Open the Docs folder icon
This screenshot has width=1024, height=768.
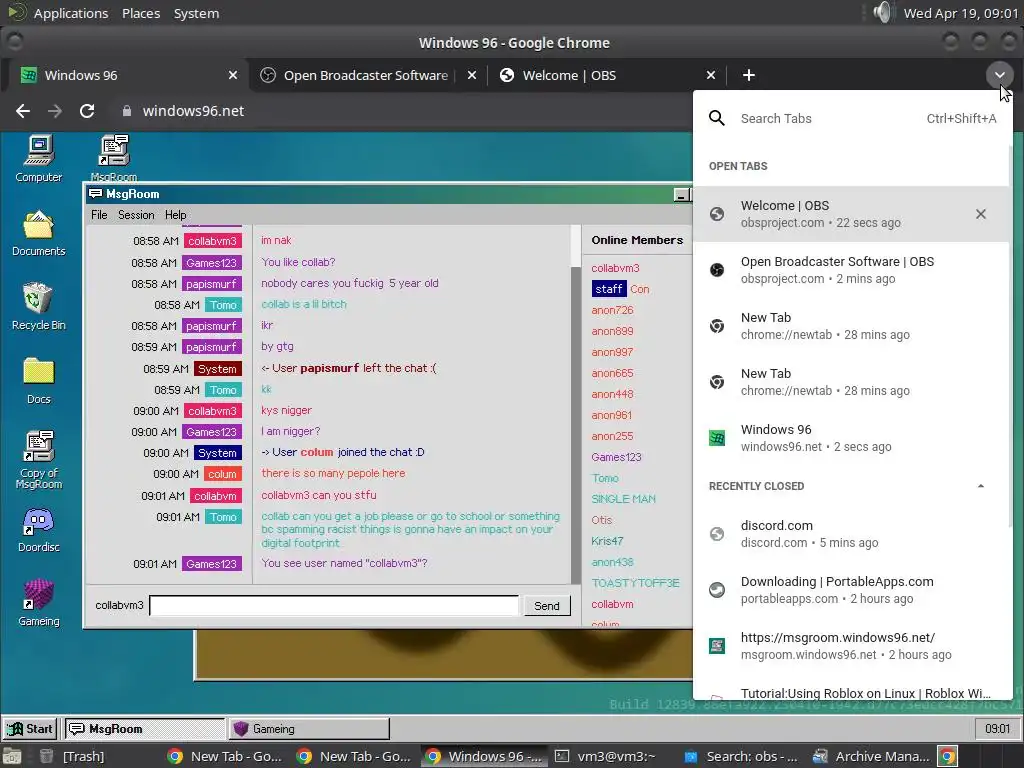tap(39, 381)
